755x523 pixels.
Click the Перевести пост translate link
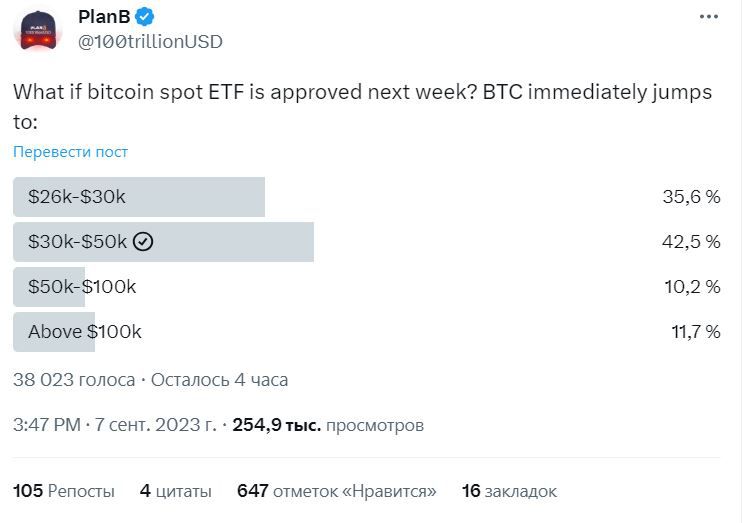click(70, 152)
